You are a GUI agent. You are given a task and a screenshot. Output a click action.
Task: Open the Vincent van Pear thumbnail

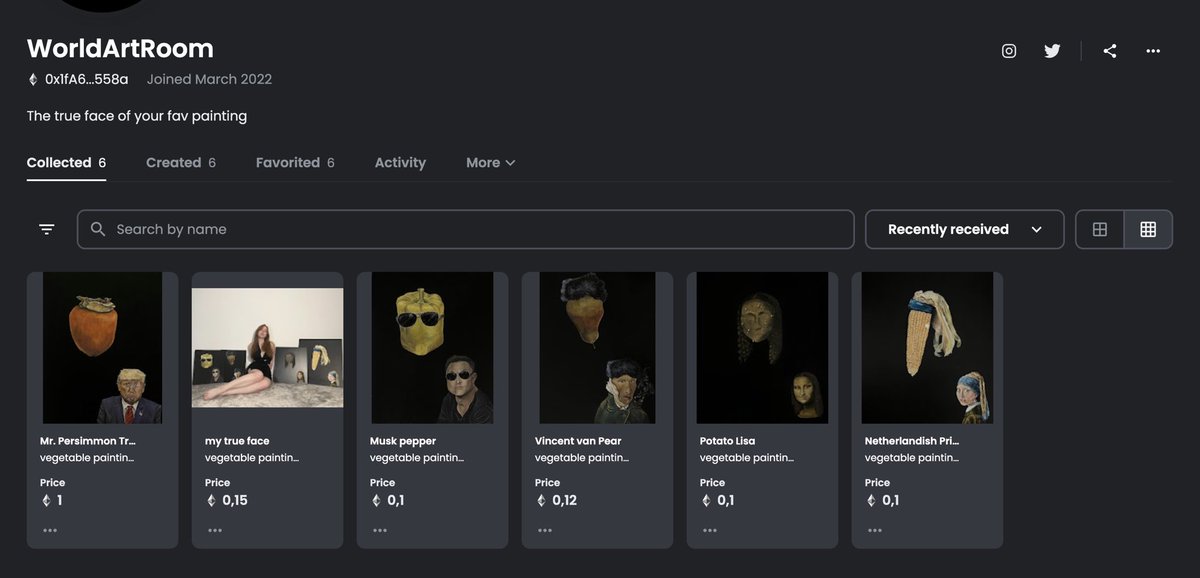[597, 347]
